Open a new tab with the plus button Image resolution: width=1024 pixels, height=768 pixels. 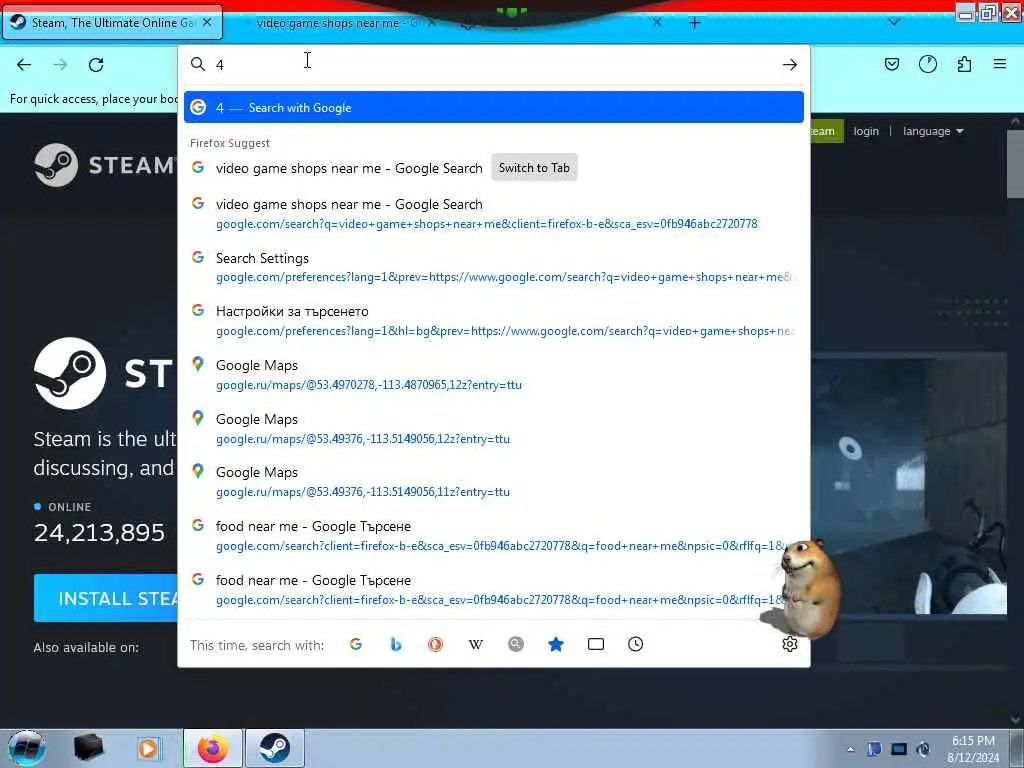click(x=694, y=23)
